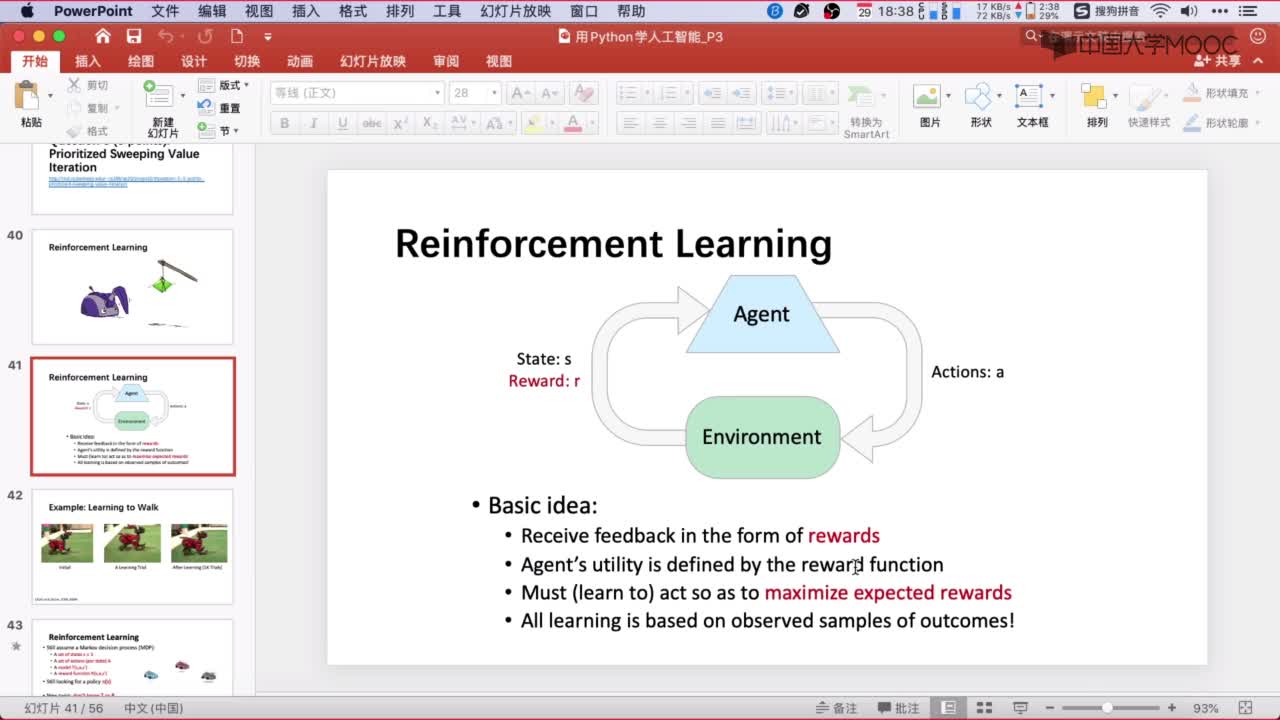Click the text highlight color swatch
This screenshot has height=720, width=1280.
point(534,123)
